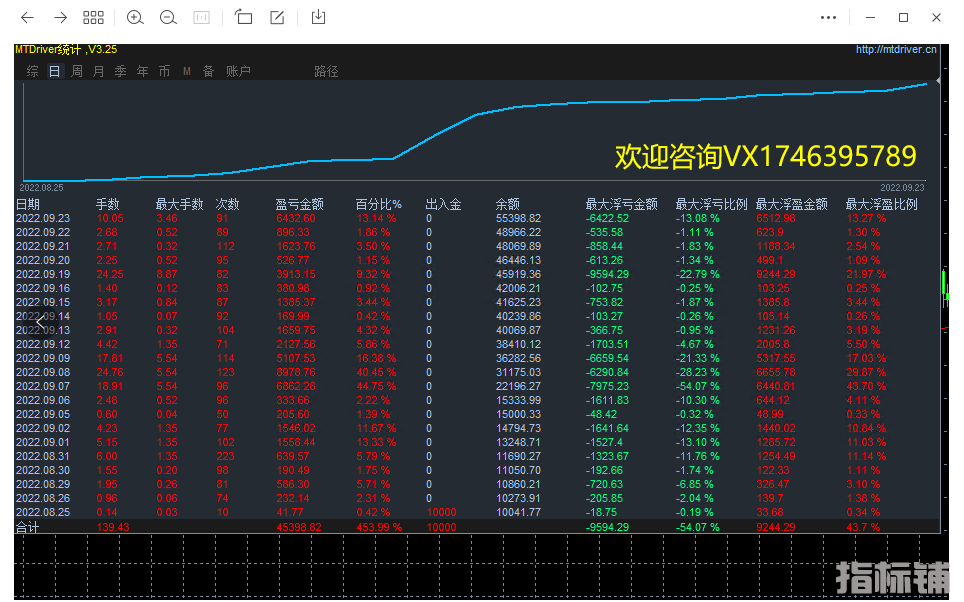Go forward to the next image
This screenshot has width=964, height=602.
[60, 17]
